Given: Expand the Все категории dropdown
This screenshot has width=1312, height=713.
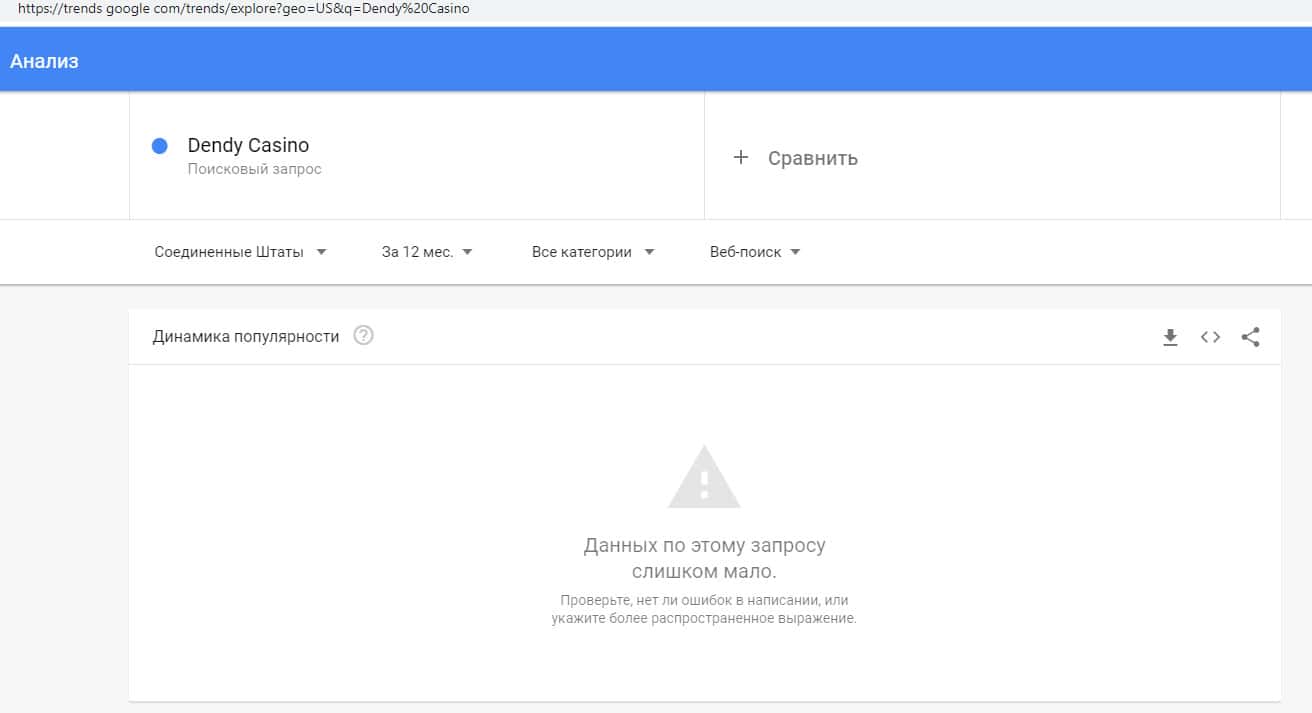Looking at the screenshot, I should pyautogui.click(x=593, y=252).
